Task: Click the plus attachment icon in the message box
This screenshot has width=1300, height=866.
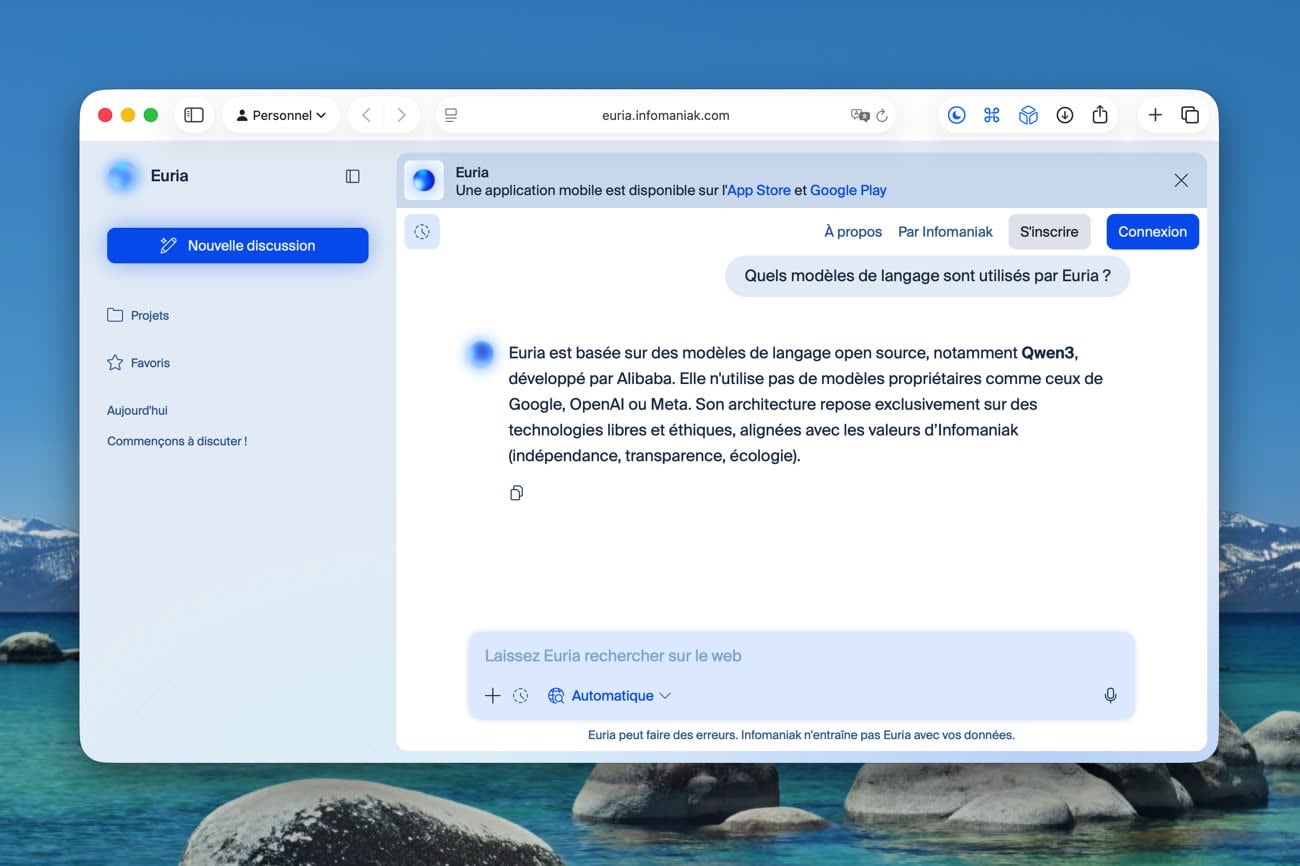Action: (x=492, y=696)
